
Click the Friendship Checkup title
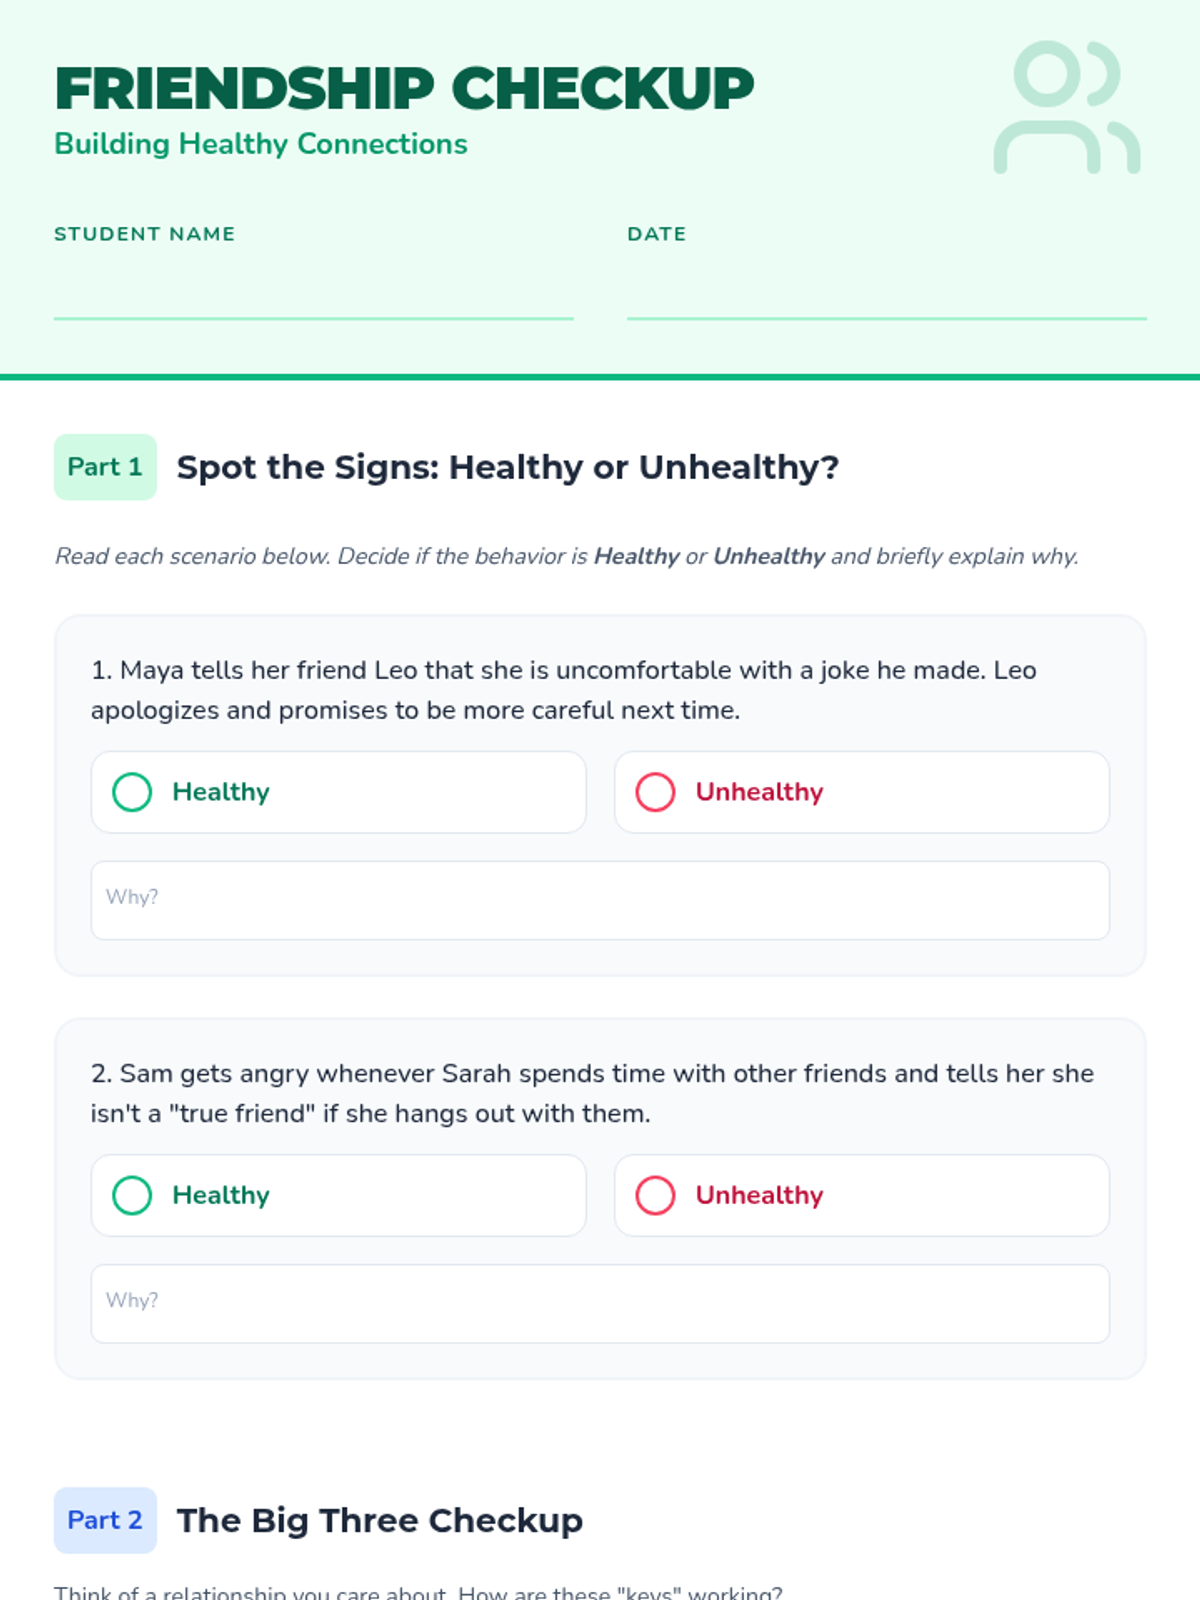(404, 89)
